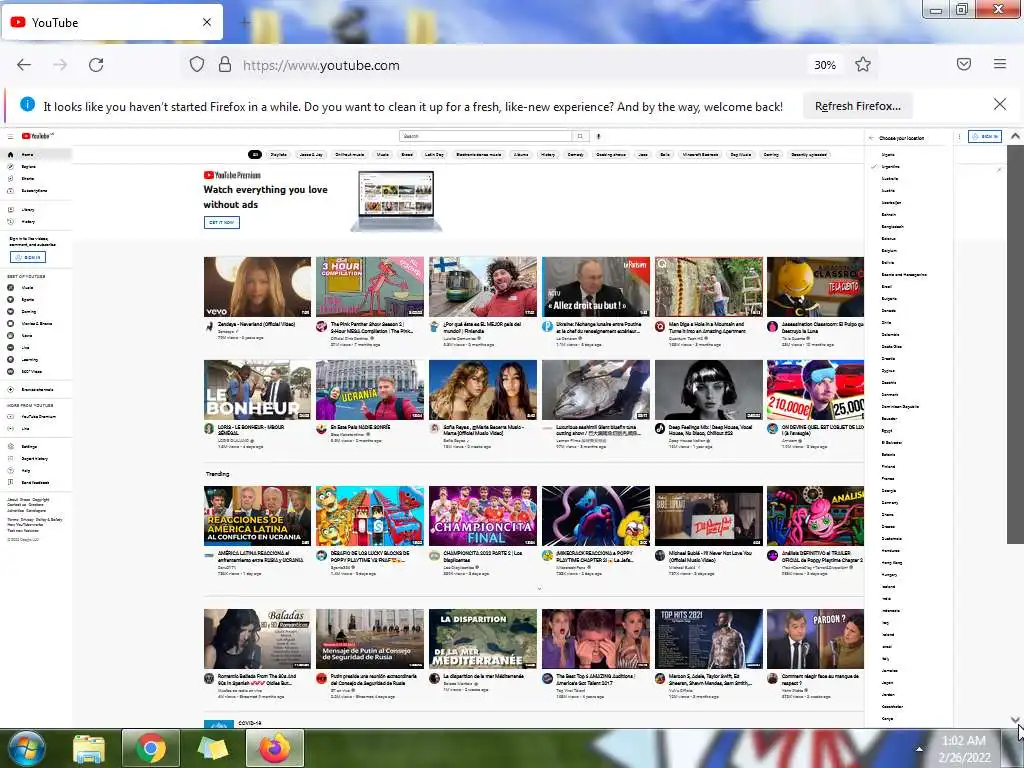Viewport: 1024px width, 768px height.
Task: Open Windows Explorer from the taskbar
Action: [x=88, y=748]
